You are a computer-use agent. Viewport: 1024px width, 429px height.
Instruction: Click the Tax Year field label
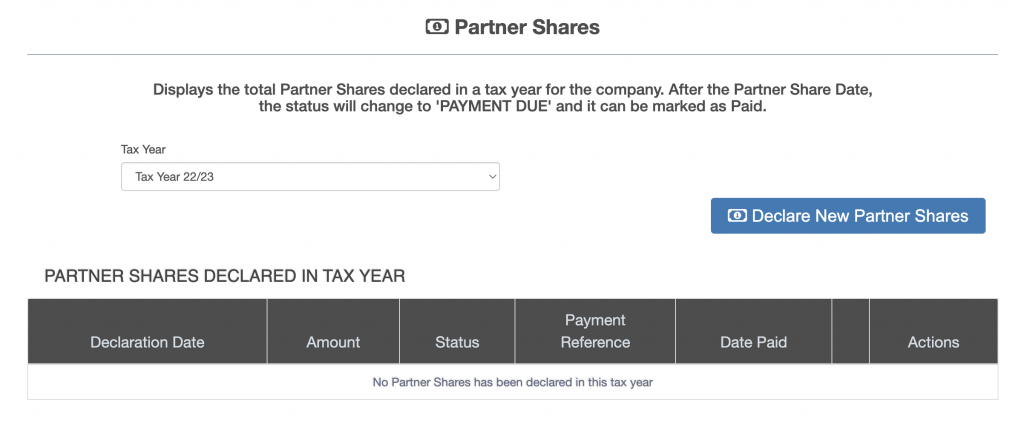click(143, 150)
